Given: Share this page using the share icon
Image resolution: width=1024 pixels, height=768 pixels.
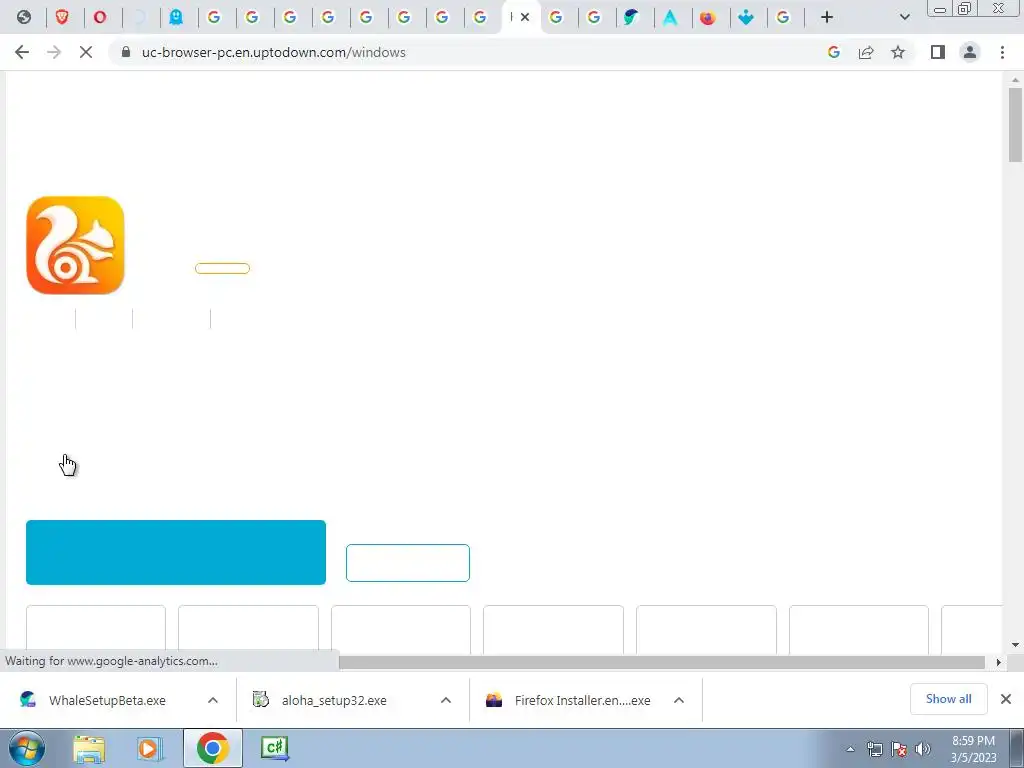Looking at the screenshot, I should pyautogui.click(x=866, y=52).
